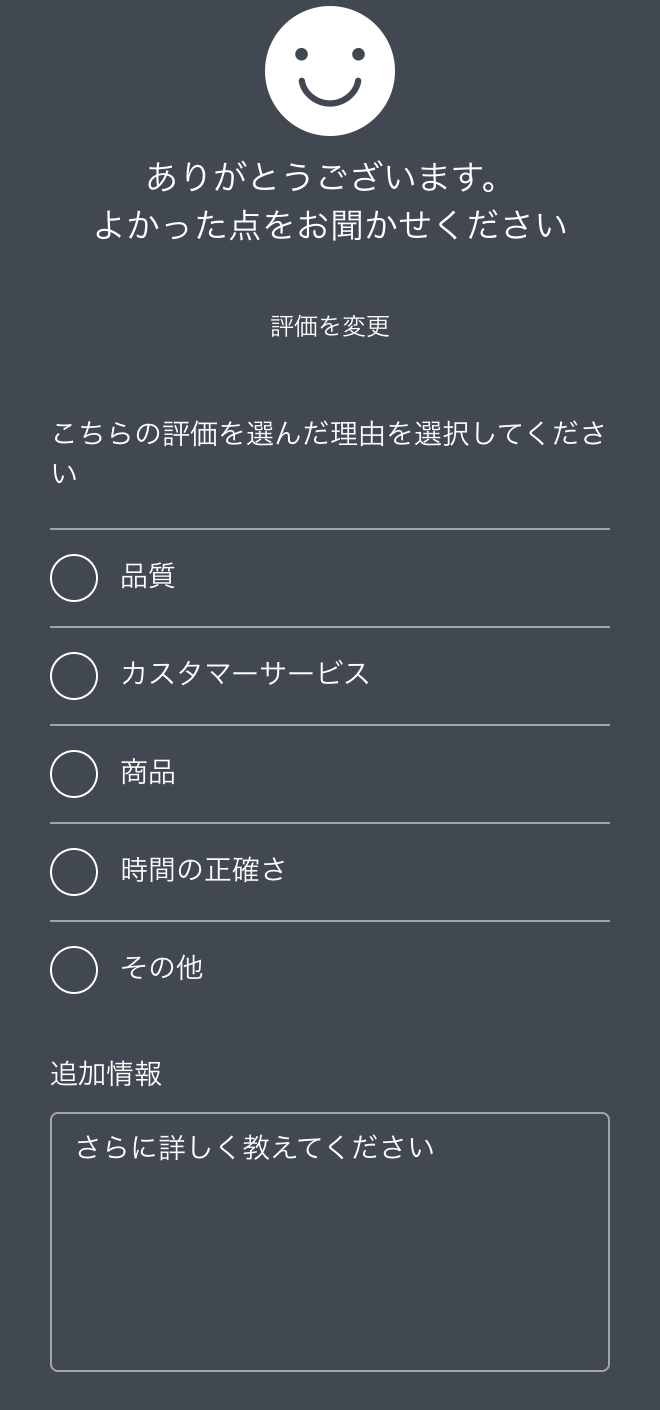Click the reason selection heading text

click(330, 451)
